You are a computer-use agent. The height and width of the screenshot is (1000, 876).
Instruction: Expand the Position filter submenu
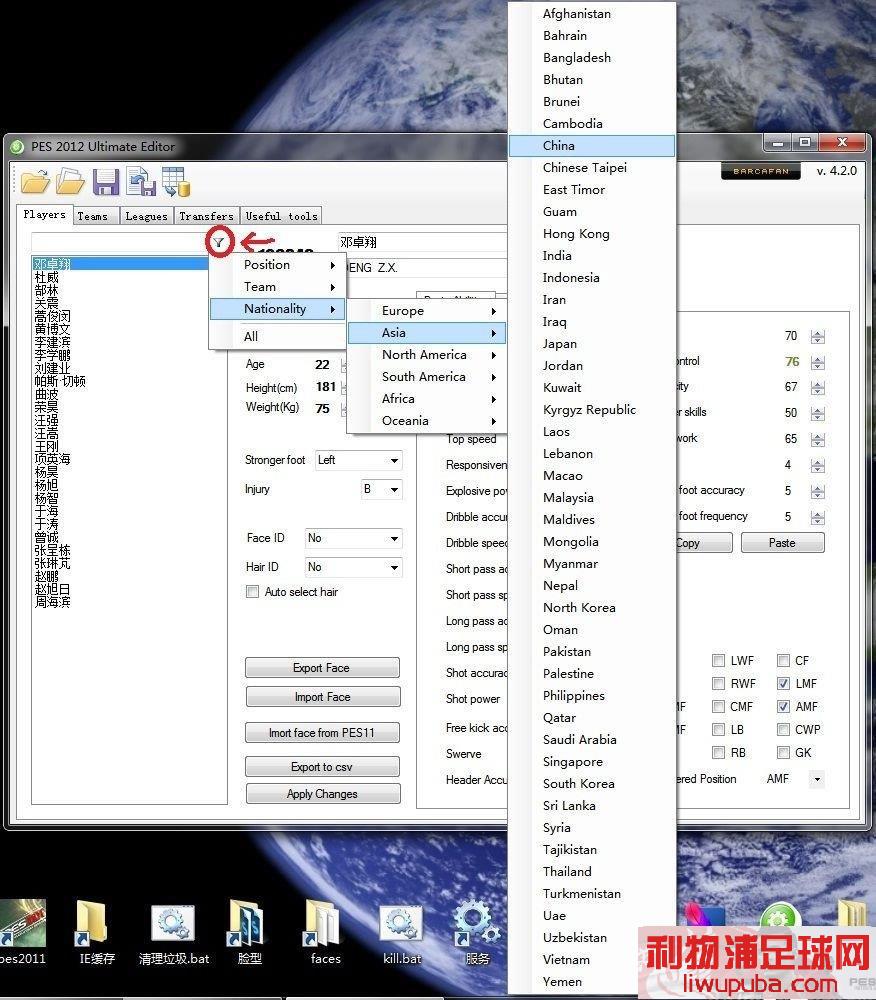coord(278,265)
